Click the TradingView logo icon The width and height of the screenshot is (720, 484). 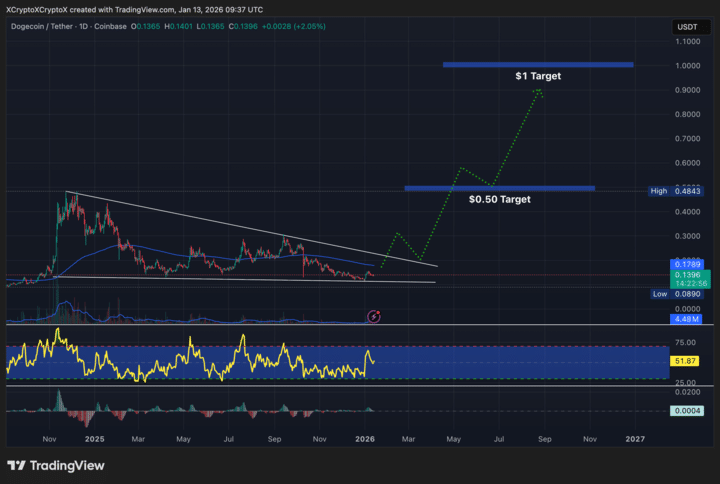click(x=19, y=465)
